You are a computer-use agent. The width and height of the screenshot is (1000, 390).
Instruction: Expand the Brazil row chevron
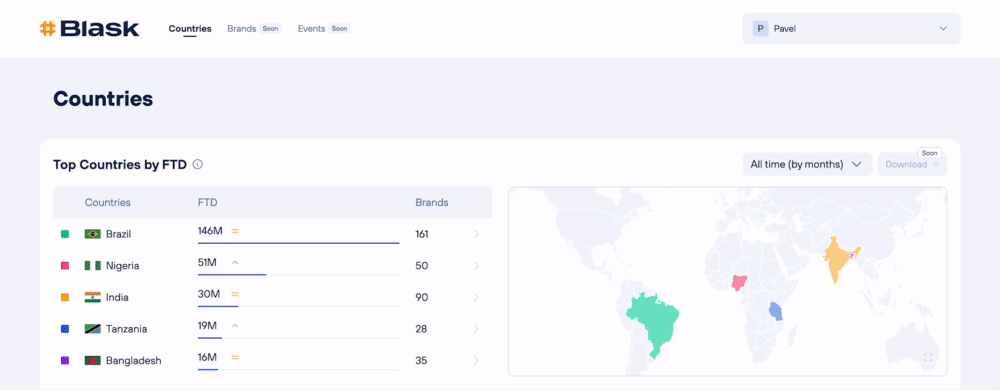pos(476,234)
